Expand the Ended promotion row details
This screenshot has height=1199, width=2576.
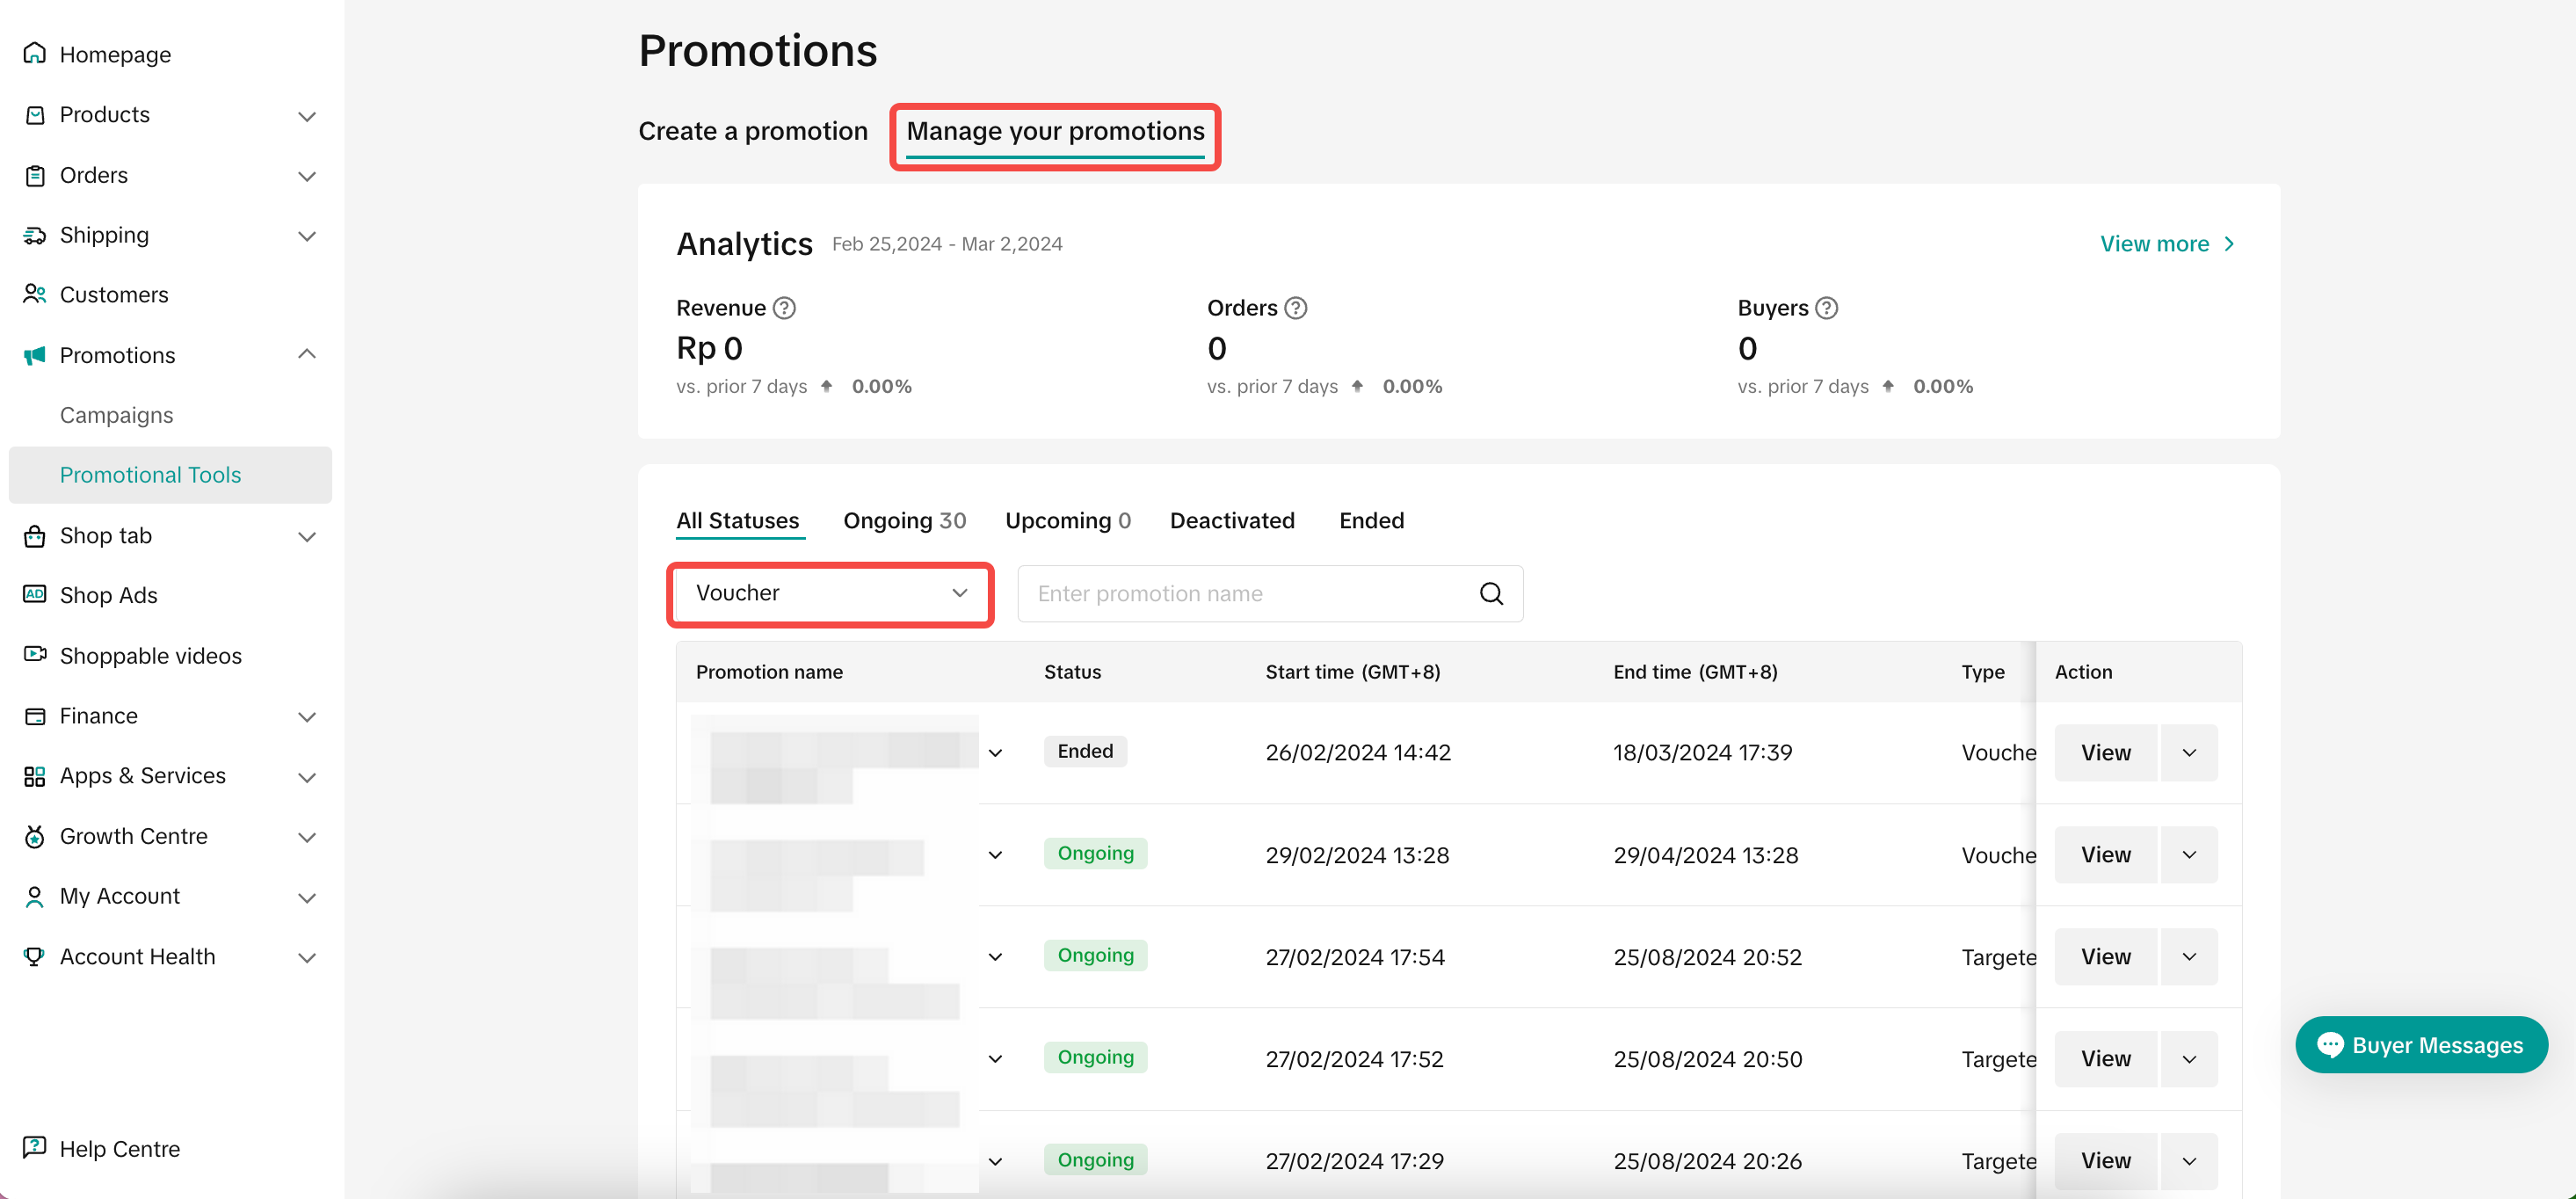[995, 753]
